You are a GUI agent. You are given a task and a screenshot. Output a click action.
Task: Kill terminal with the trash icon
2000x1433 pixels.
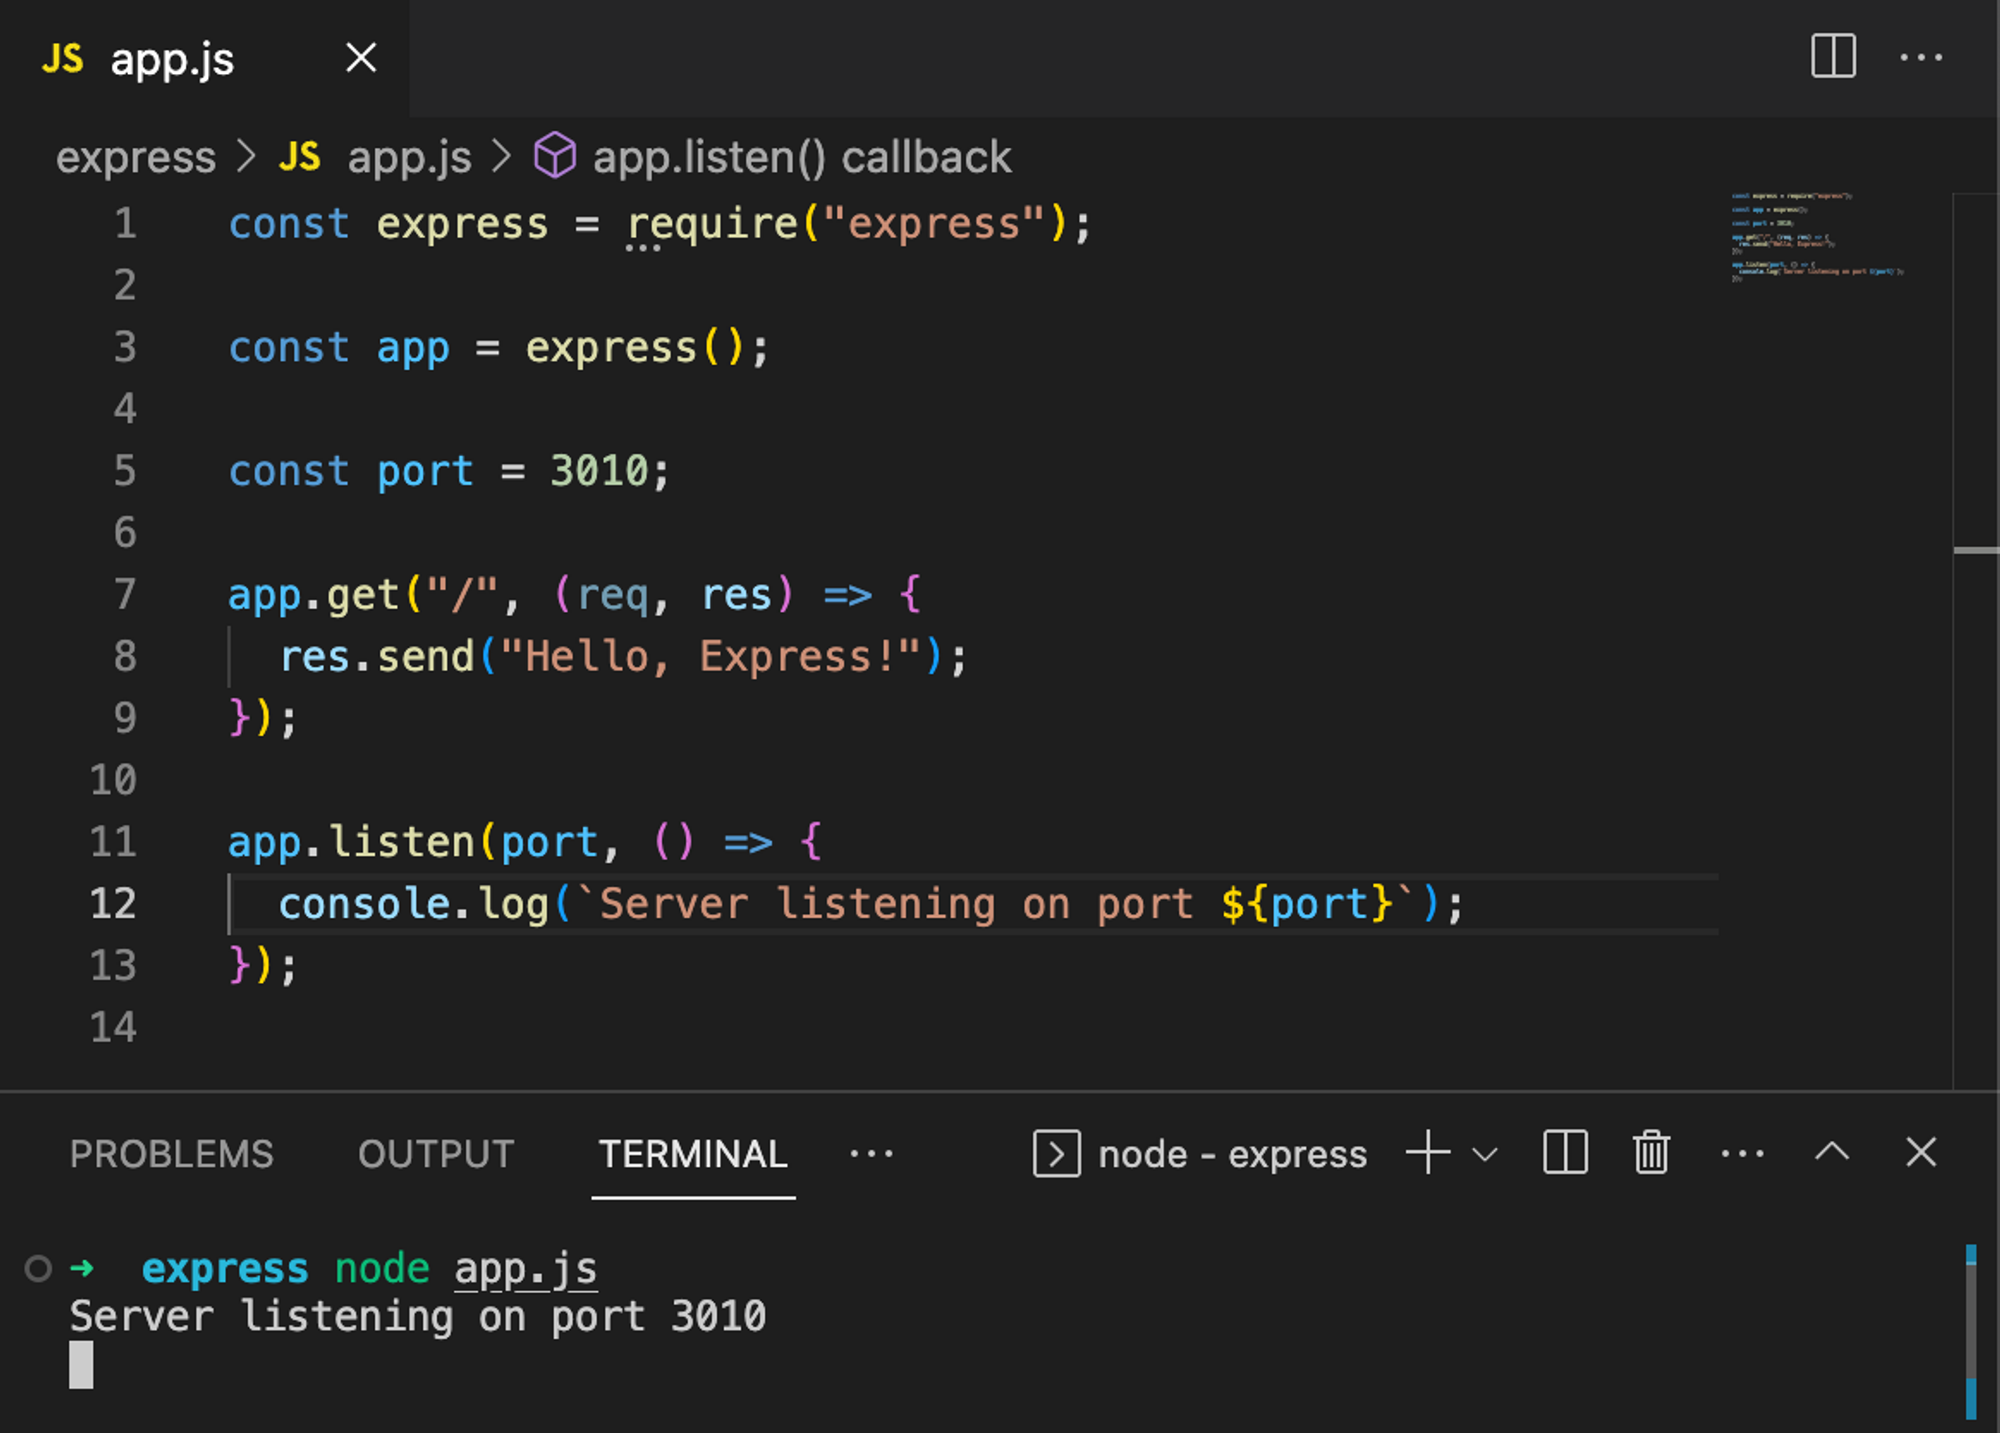click(x=1651, y=1153)
